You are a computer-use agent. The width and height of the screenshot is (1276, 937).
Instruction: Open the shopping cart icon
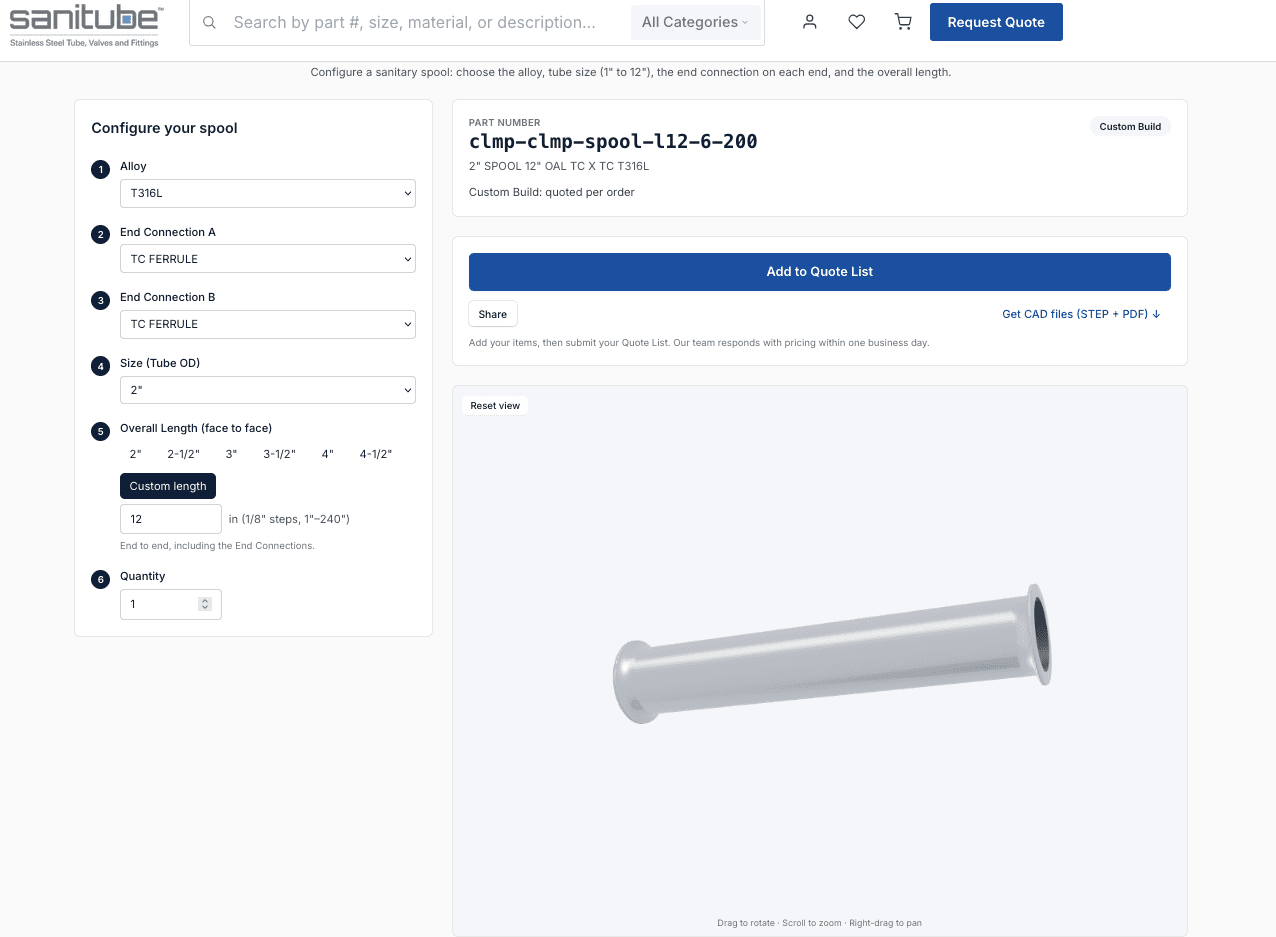[904, 22]
